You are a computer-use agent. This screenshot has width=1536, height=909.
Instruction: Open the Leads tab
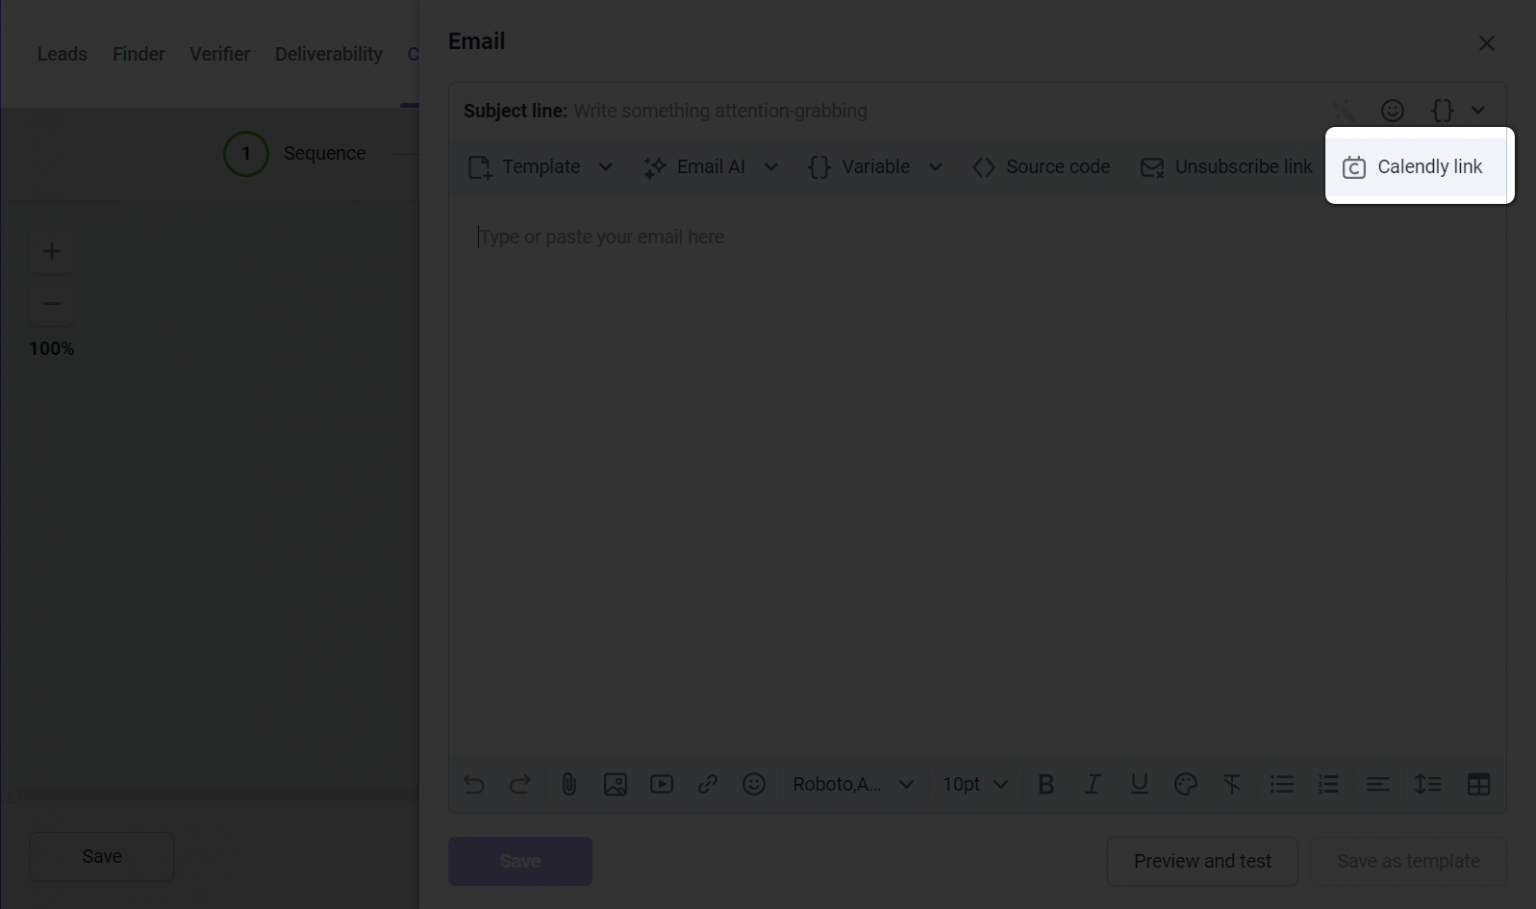pos(62,54)
